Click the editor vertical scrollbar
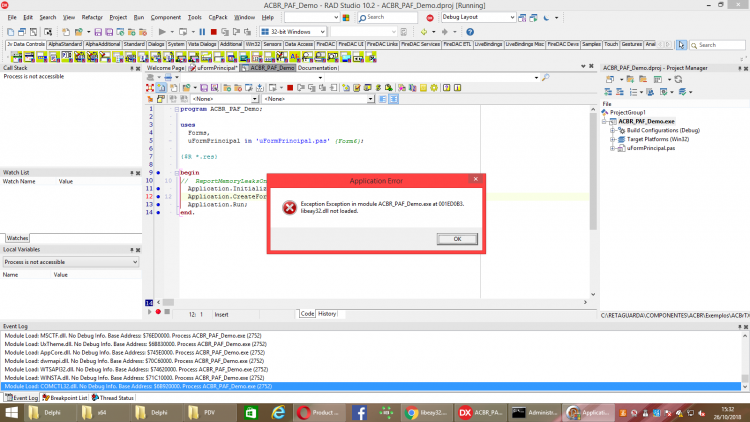 pyautogui.click(x=593, y=201)
